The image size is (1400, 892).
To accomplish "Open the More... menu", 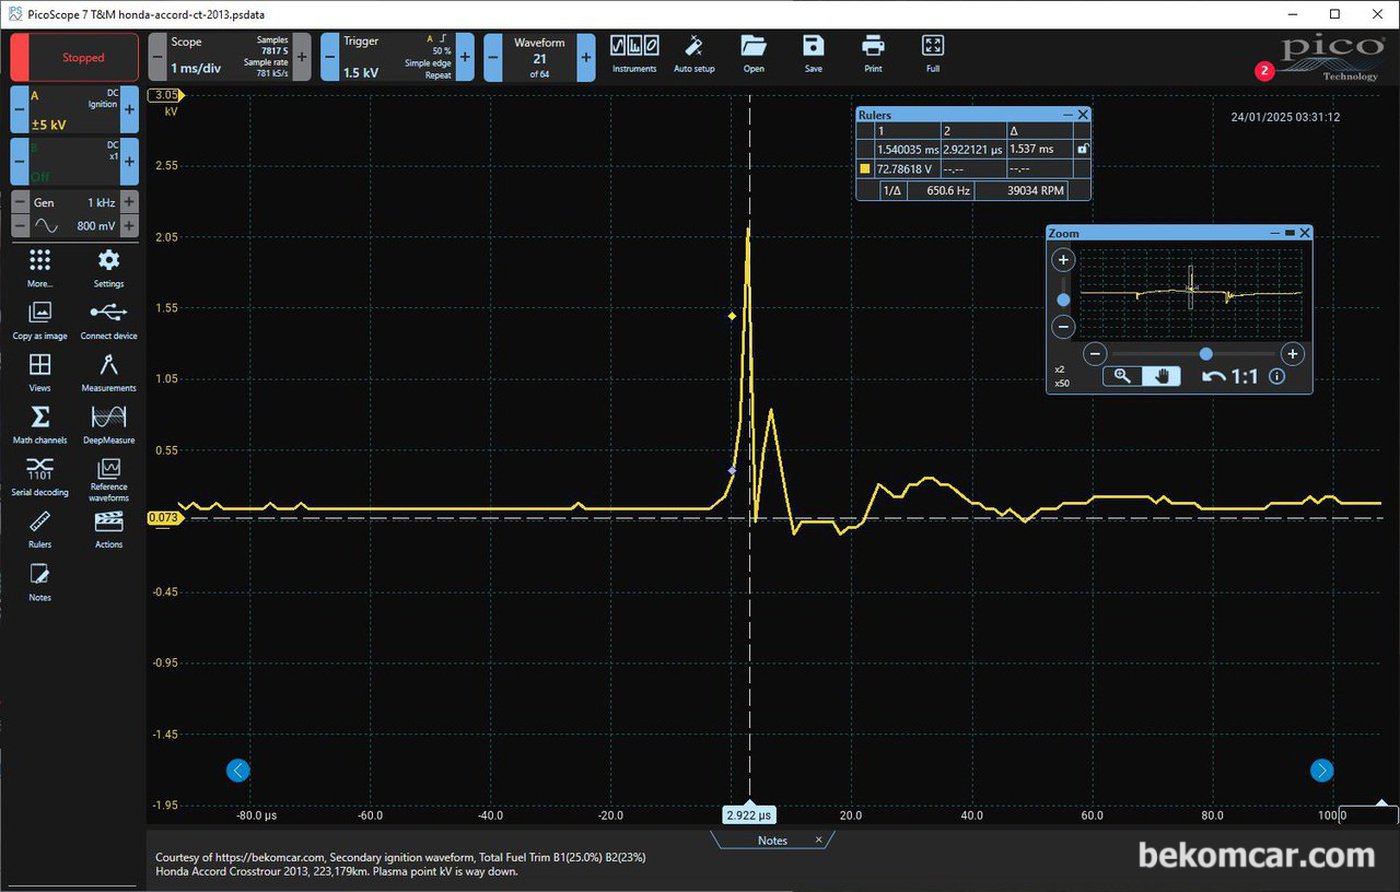I will pos(40,267).
